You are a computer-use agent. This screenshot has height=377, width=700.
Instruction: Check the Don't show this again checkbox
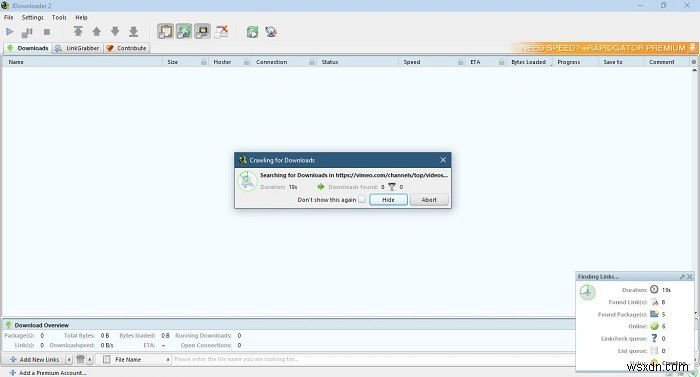coord(362,199)
